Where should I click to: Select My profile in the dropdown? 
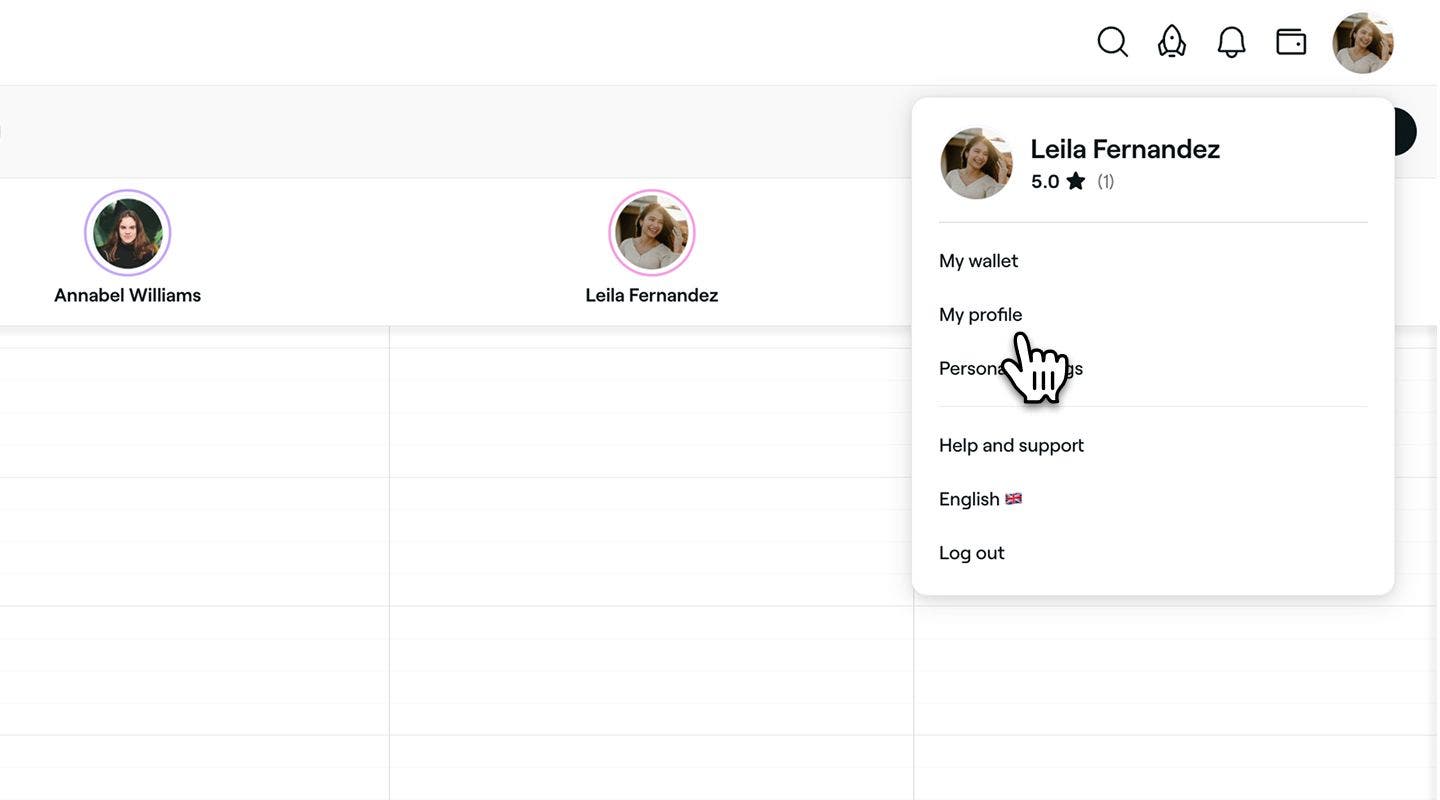(980, 315)
